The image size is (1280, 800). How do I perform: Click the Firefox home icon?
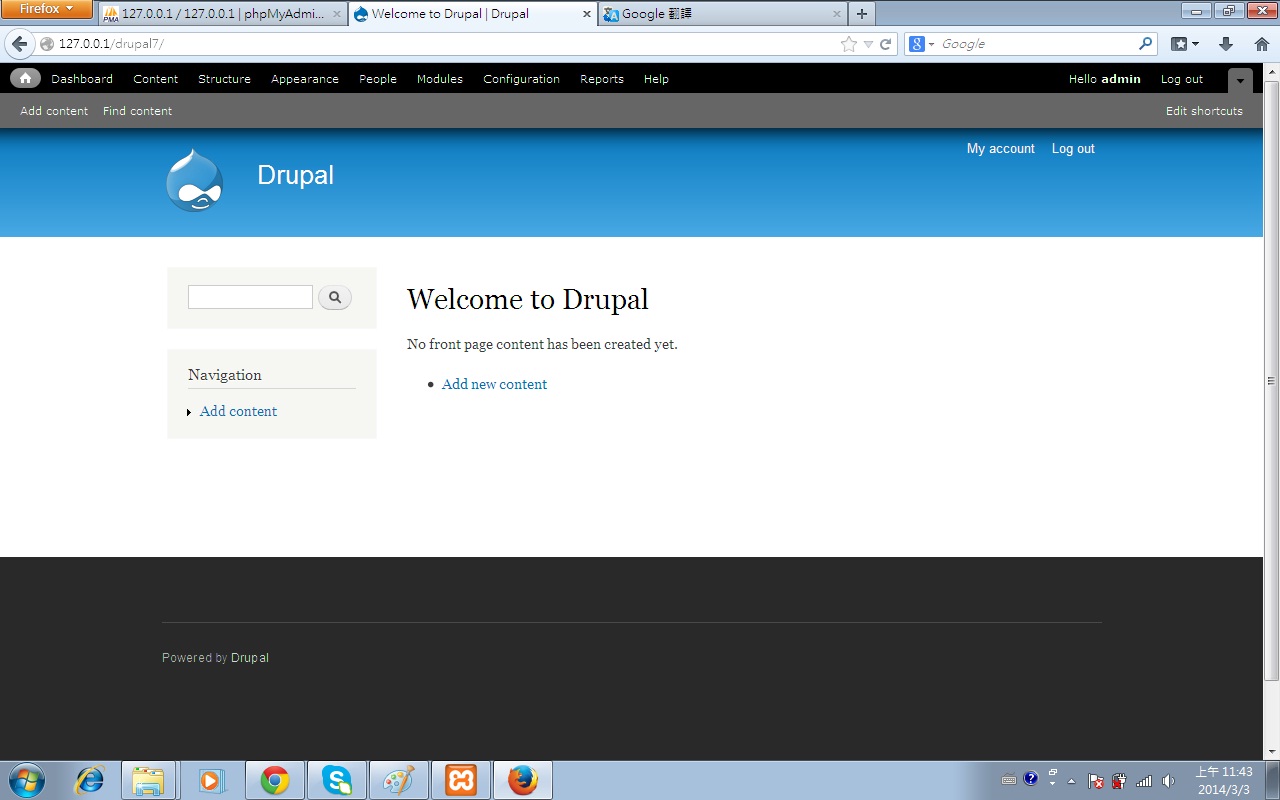(x=1261, y=44)
